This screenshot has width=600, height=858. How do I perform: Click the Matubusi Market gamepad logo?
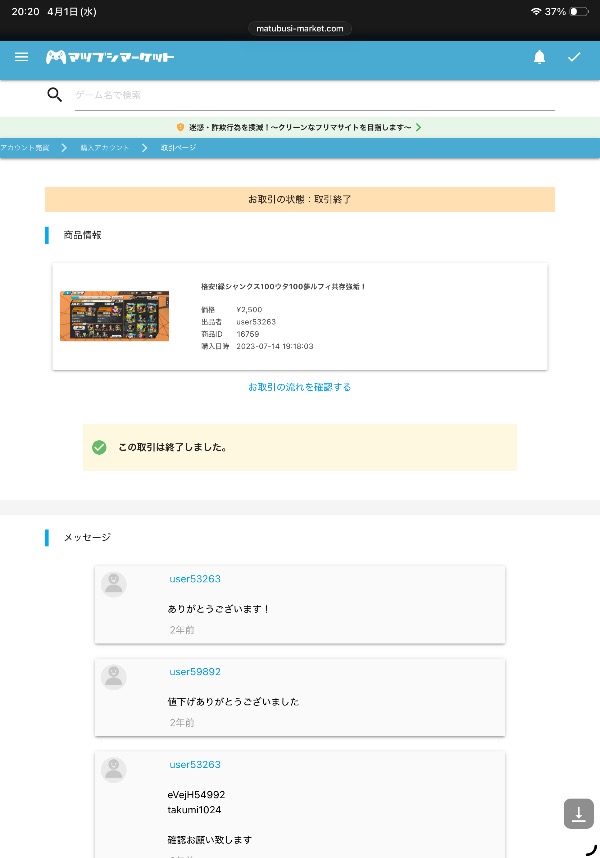pos(57,57)
